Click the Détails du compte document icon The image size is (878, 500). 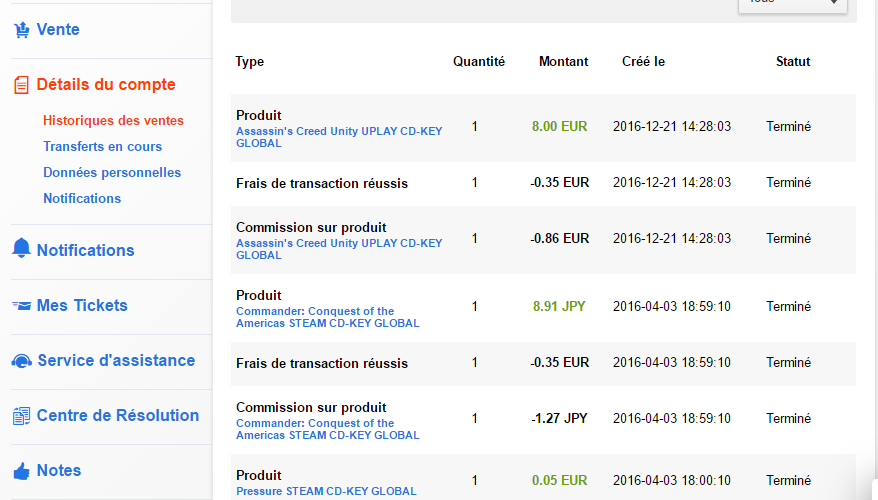(21, 85)
